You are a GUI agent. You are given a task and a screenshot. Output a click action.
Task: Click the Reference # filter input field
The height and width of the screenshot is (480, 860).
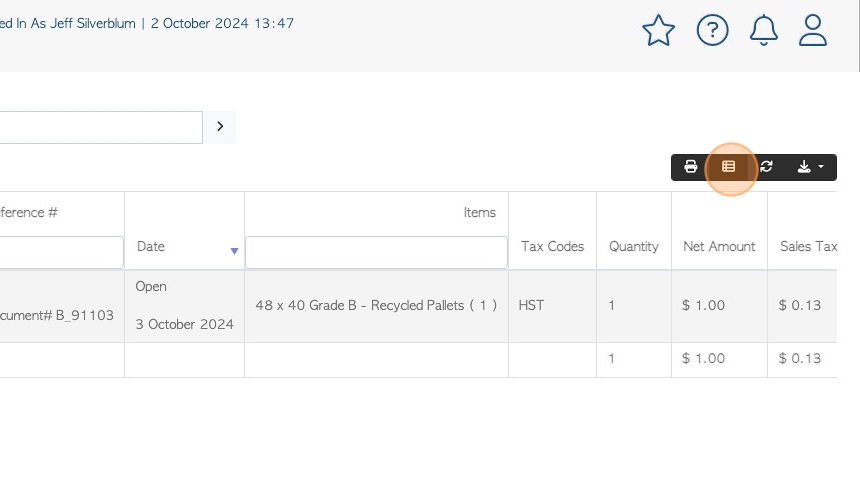pyautogui.click(x=61, y=252)
